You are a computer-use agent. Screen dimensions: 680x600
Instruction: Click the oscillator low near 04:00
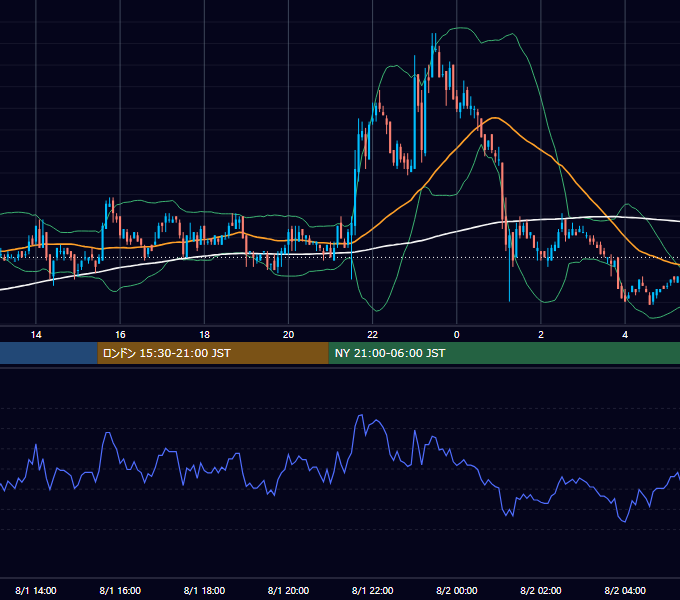point(624,521)
